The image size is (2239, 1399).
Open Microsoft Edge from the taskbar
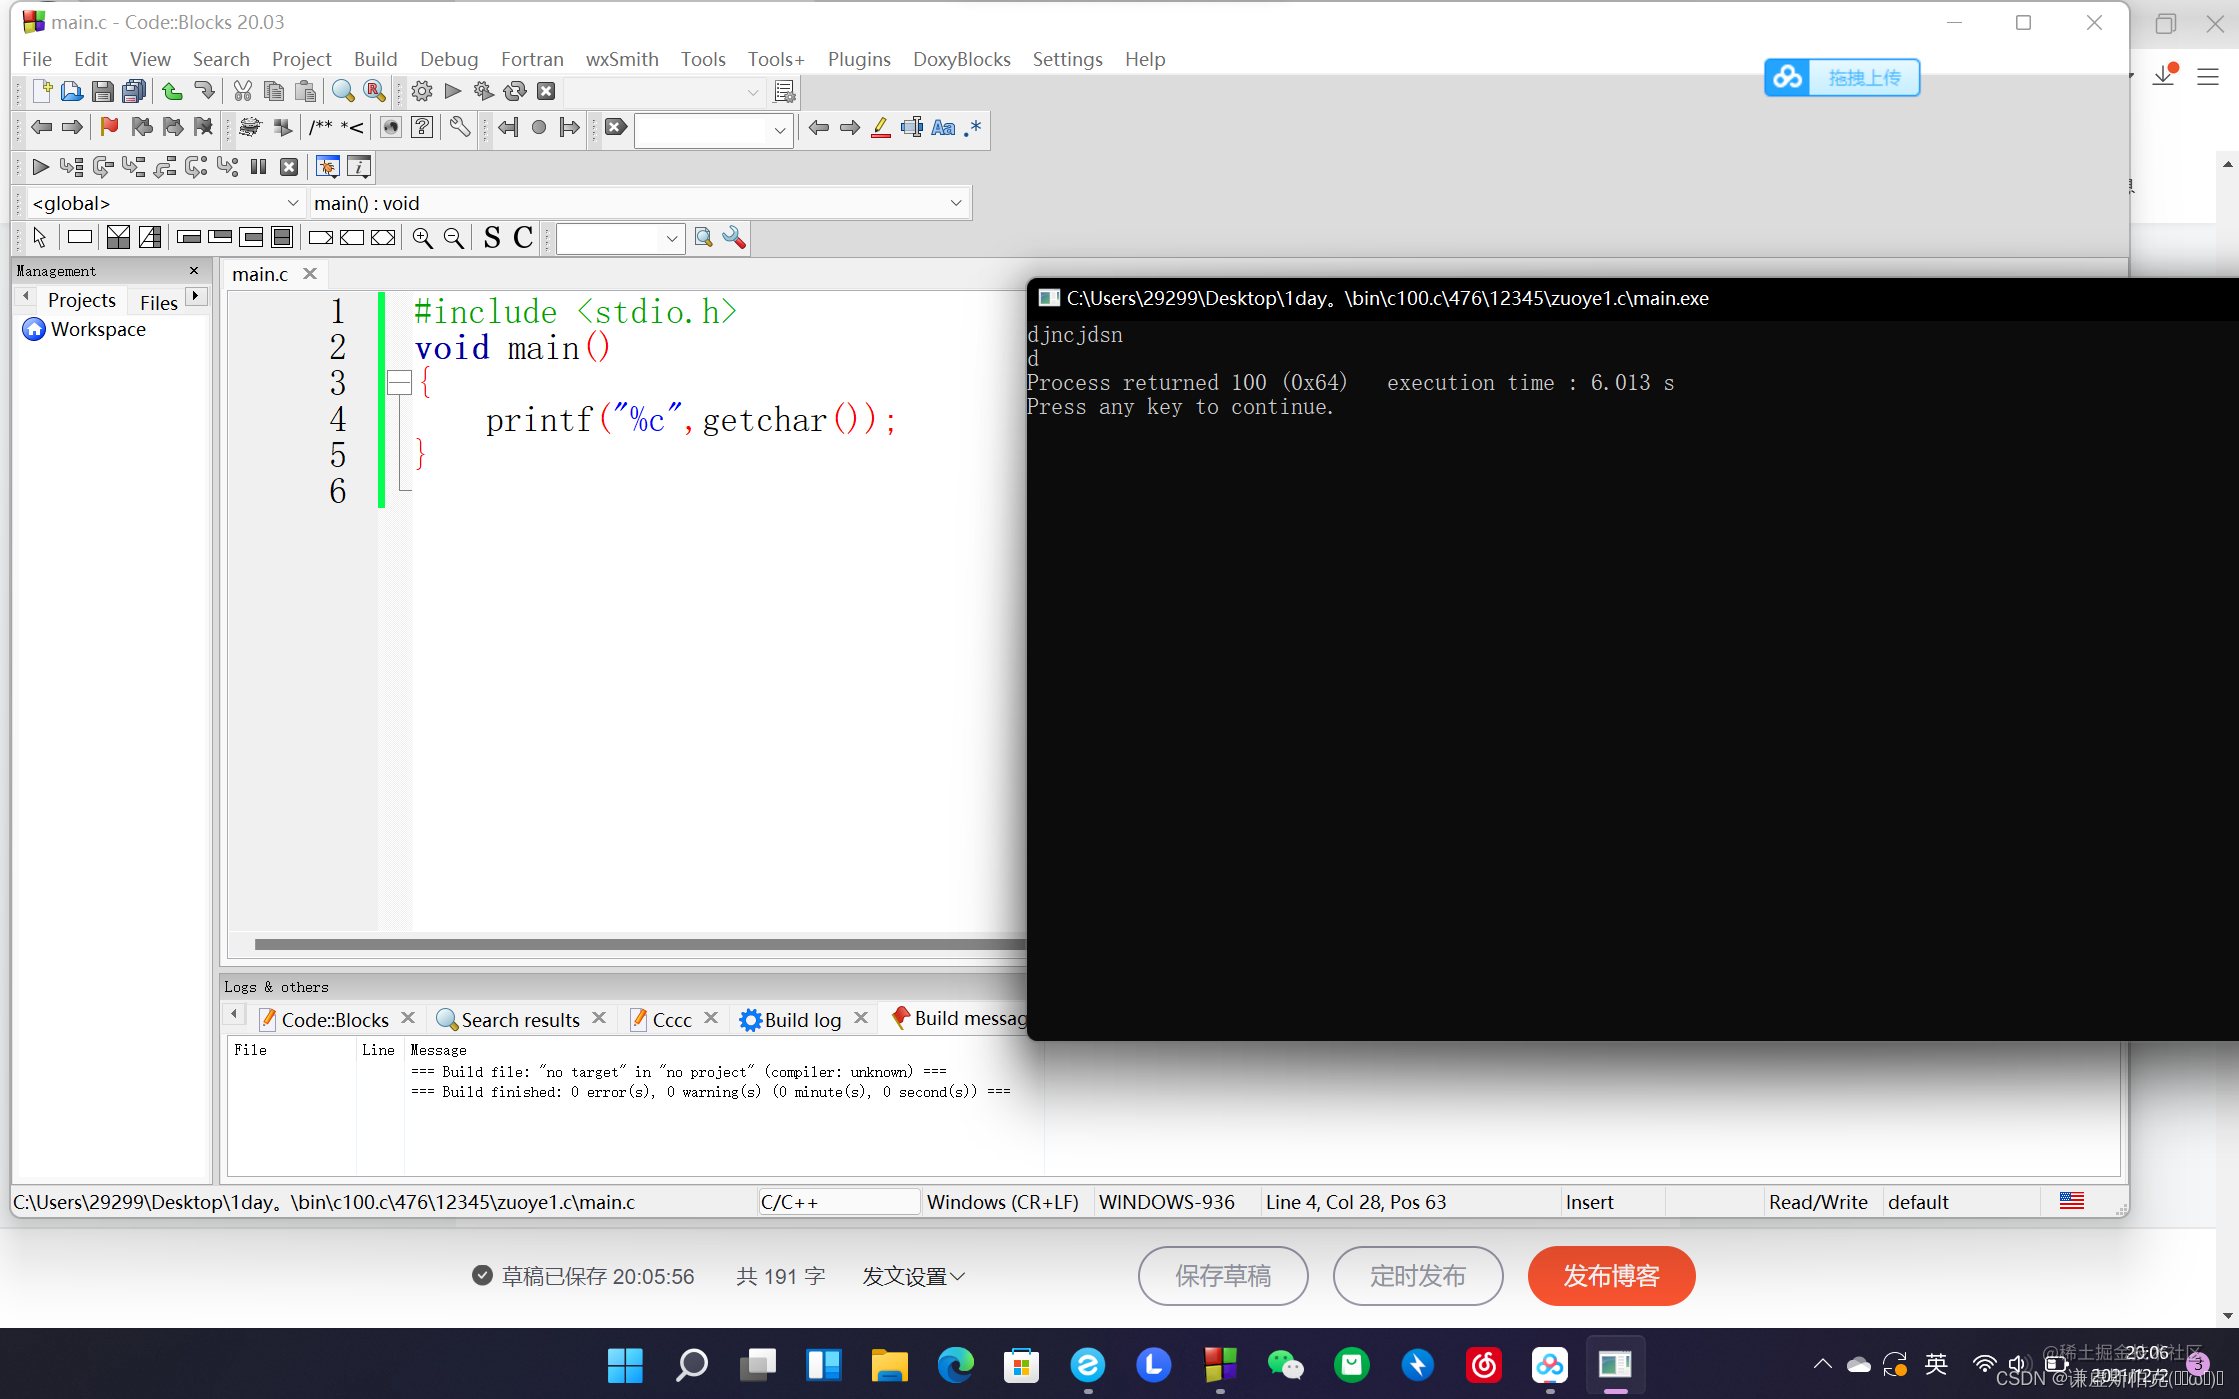pyautogui.click(x=955, y=1365)
